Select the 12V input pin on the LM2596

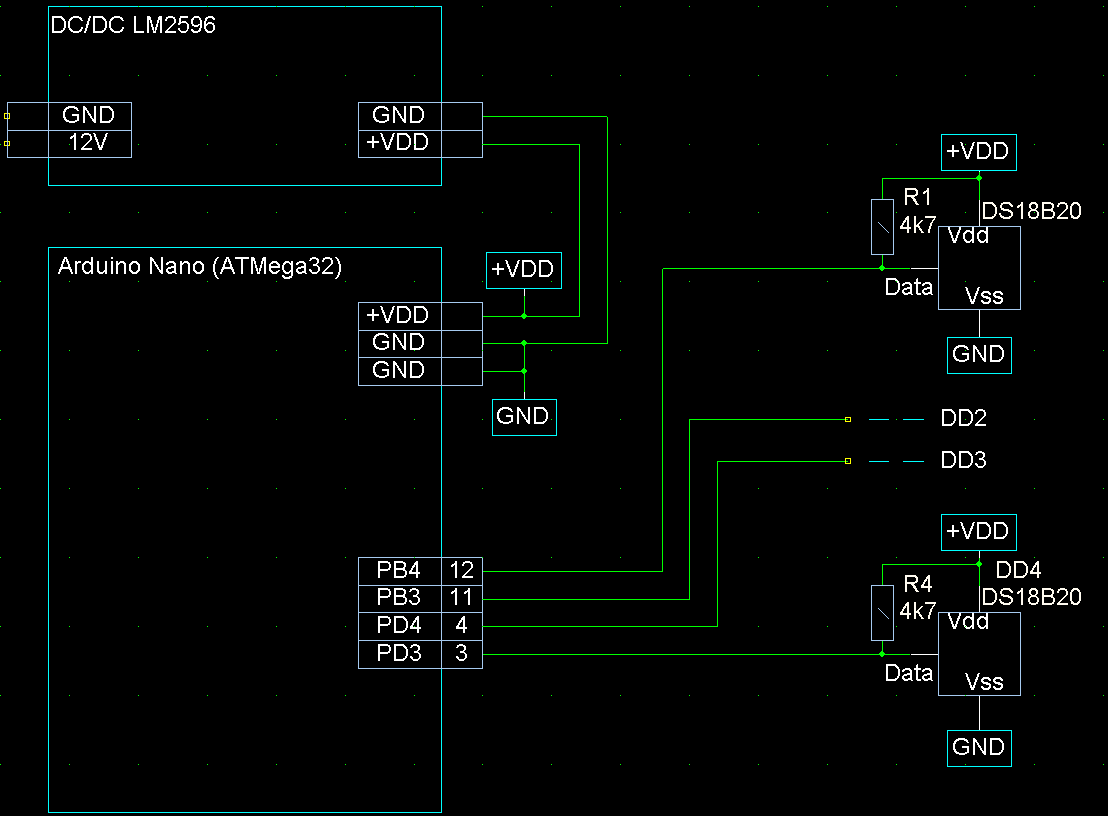[88, 143]
